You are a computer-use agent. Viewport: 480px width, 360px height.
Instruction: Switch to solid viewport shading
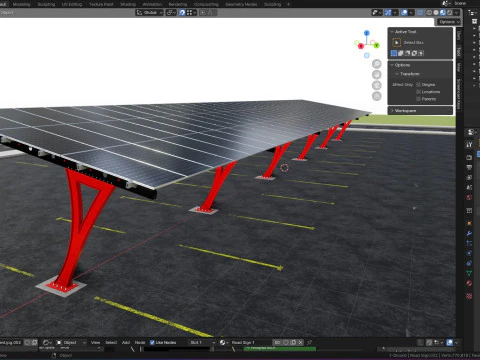(436, 13)
